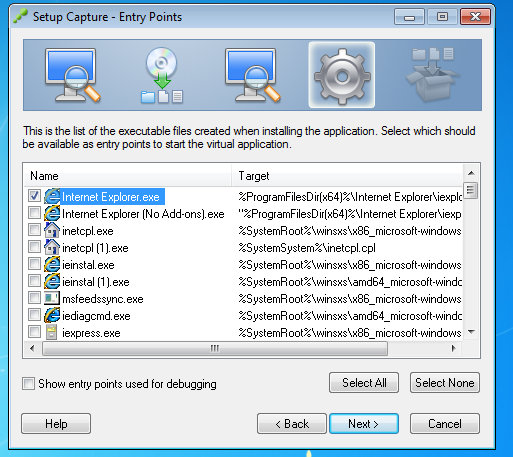This screenshot has width=513, height=457.
Task: Click the Internet Explorer.exe row icon
Action: coord(52,196)
